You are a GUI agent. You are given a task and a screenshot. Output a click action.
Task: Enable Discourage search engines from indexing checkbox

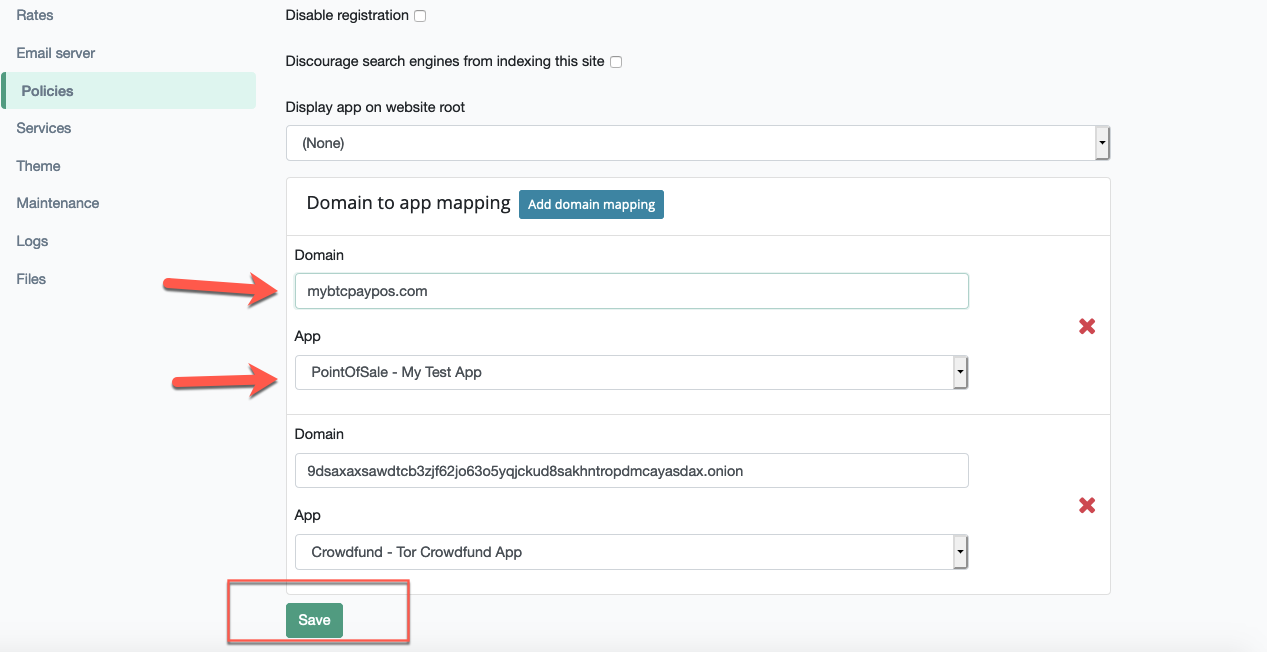(x=616, y=62)
